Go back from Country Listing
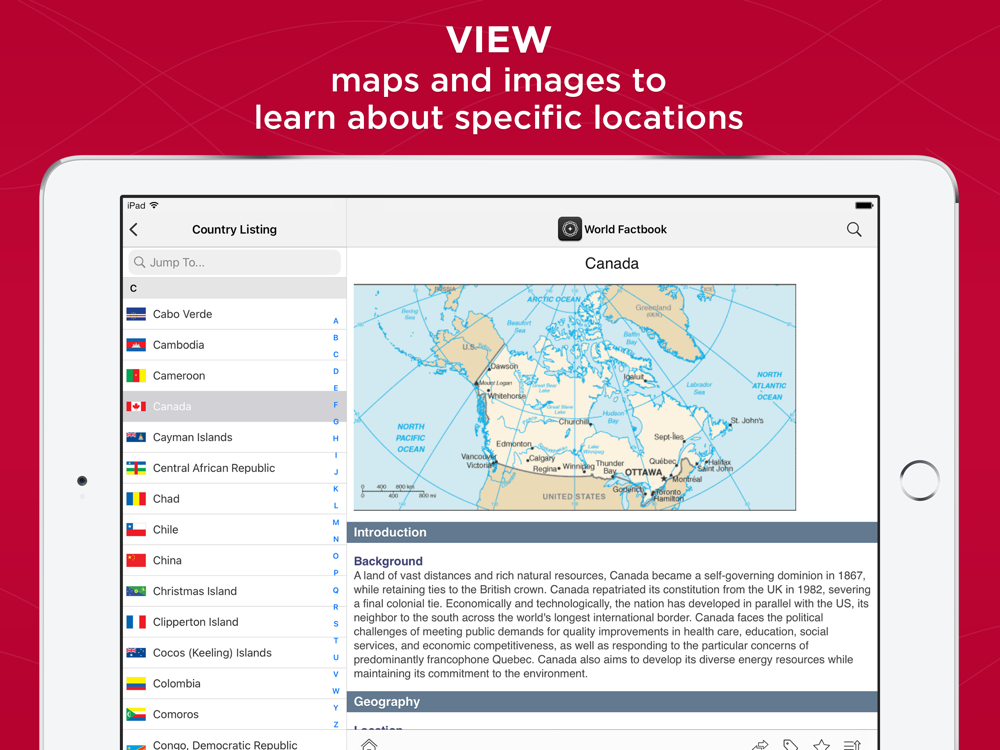The image size is (1000, 750). tap(133, 230)
